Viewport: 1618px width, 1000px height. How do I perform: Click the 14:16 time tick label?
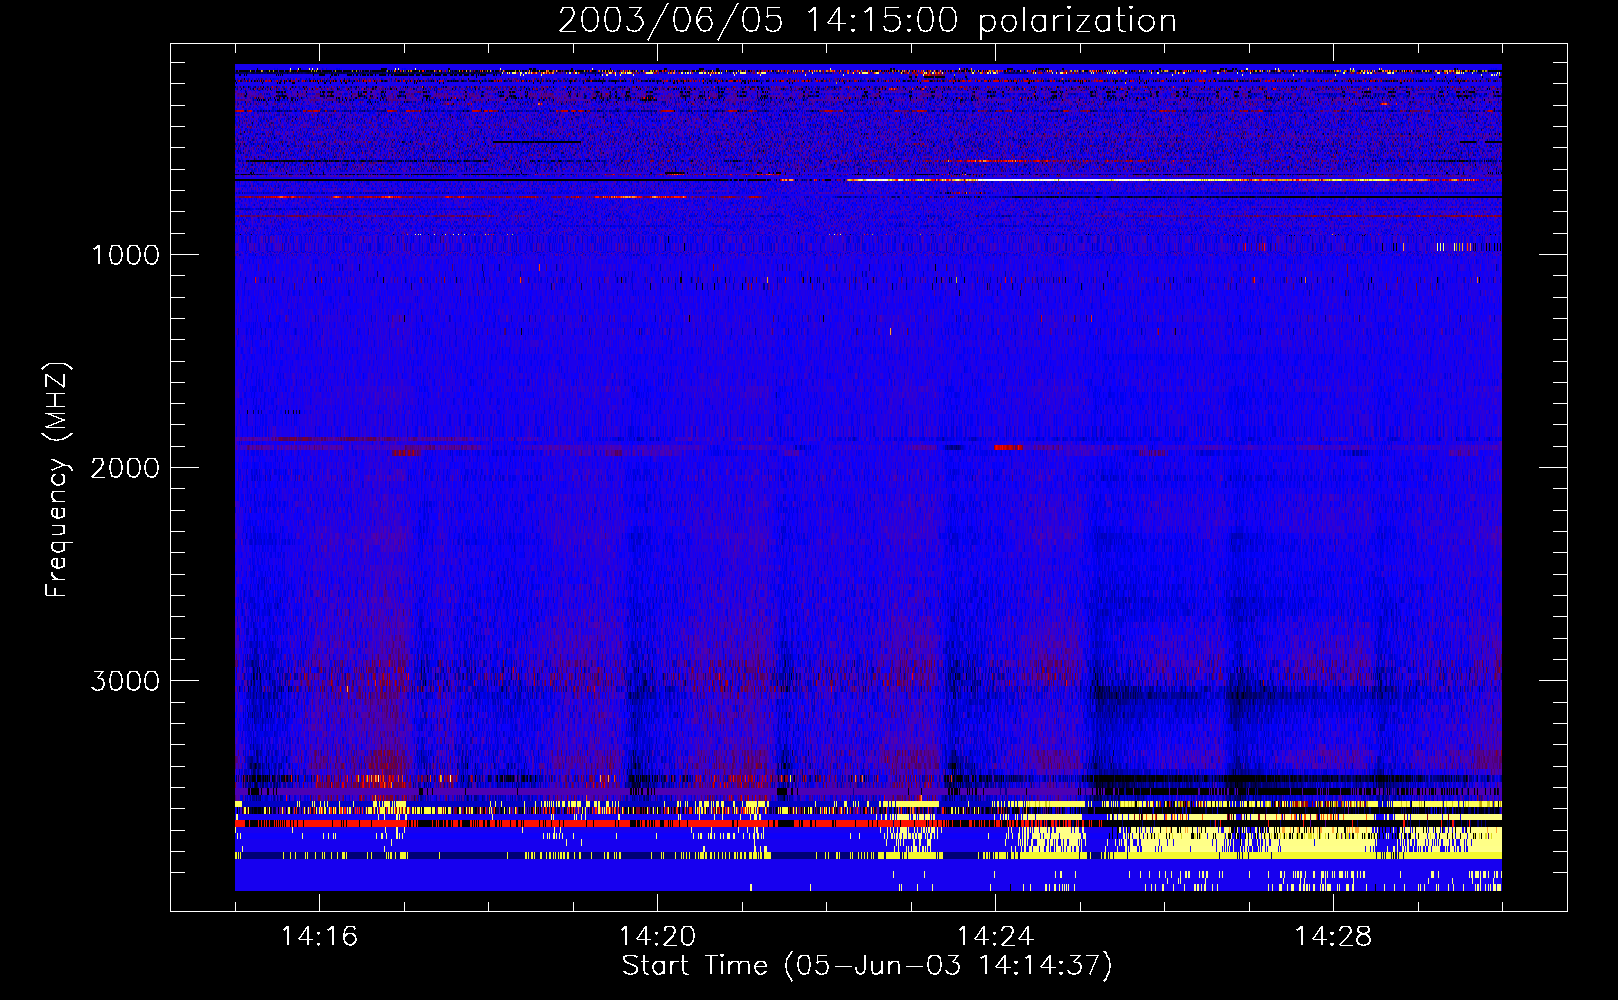click(x=319, y=936)
